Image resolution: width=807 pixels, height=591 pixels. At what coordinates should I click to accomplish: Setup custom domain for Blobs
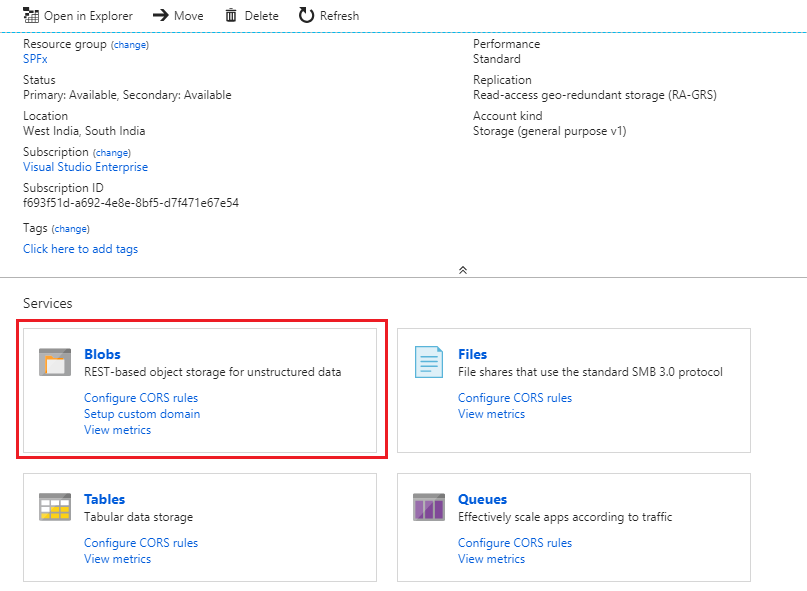click(x=142, y=414)
